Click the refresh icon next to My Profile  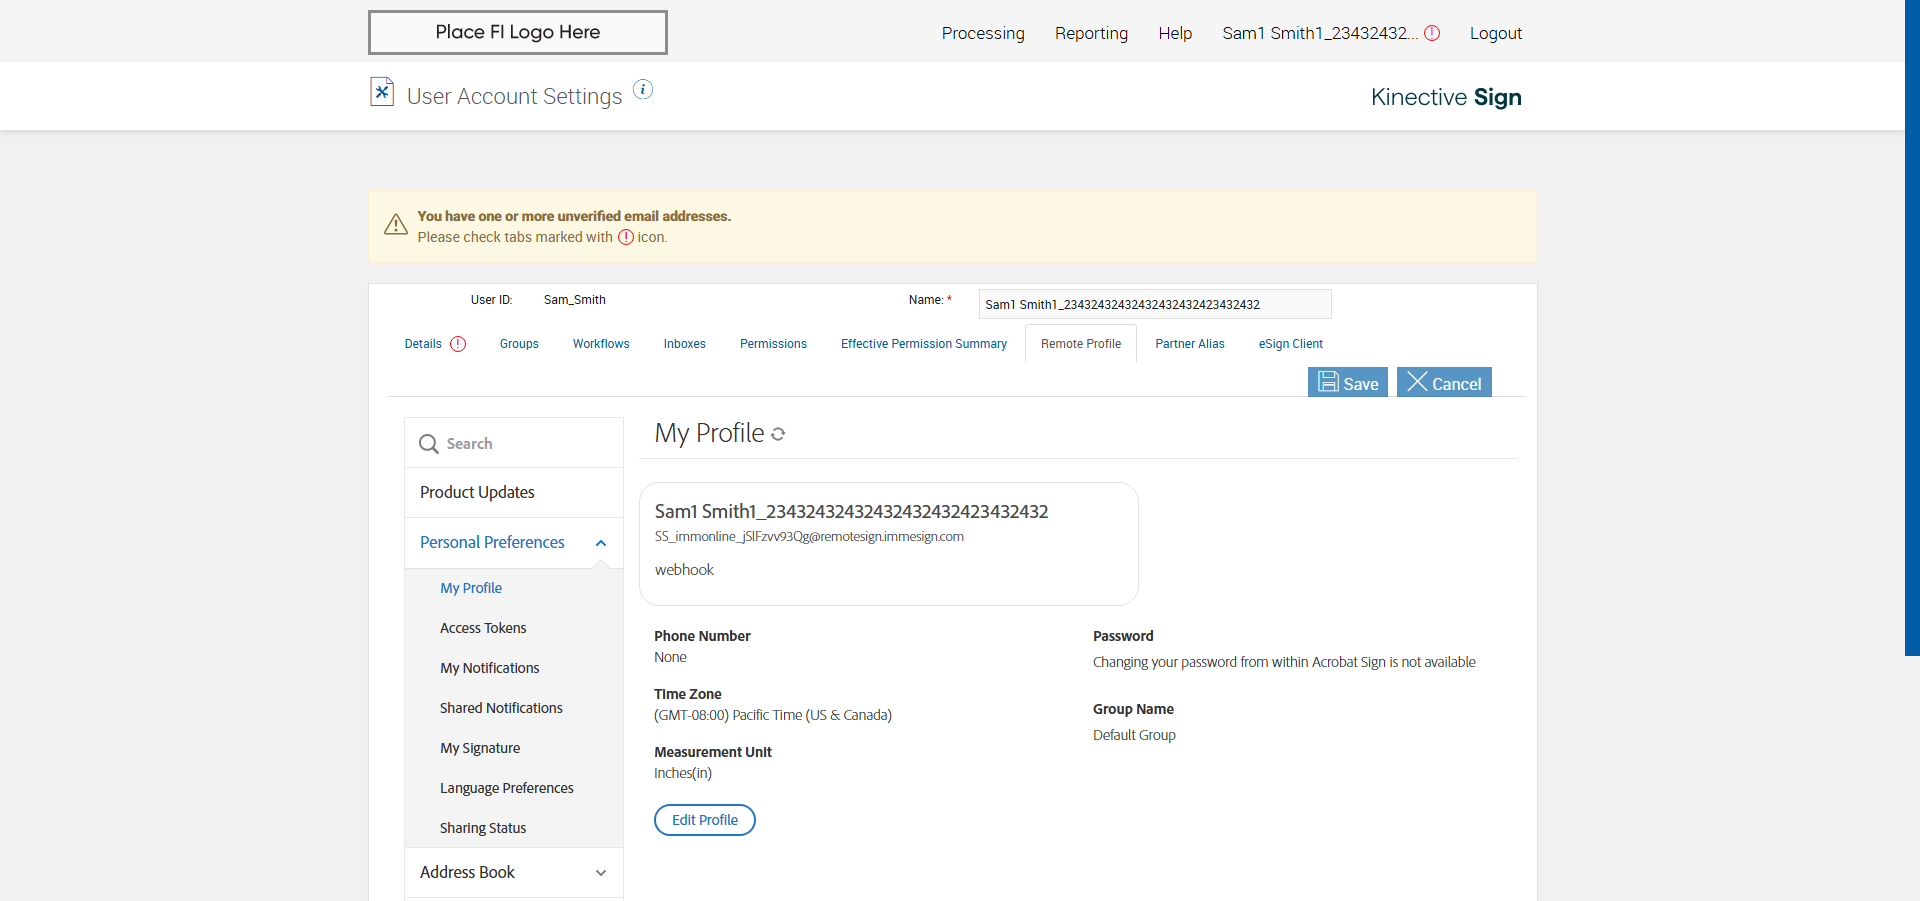778,434
